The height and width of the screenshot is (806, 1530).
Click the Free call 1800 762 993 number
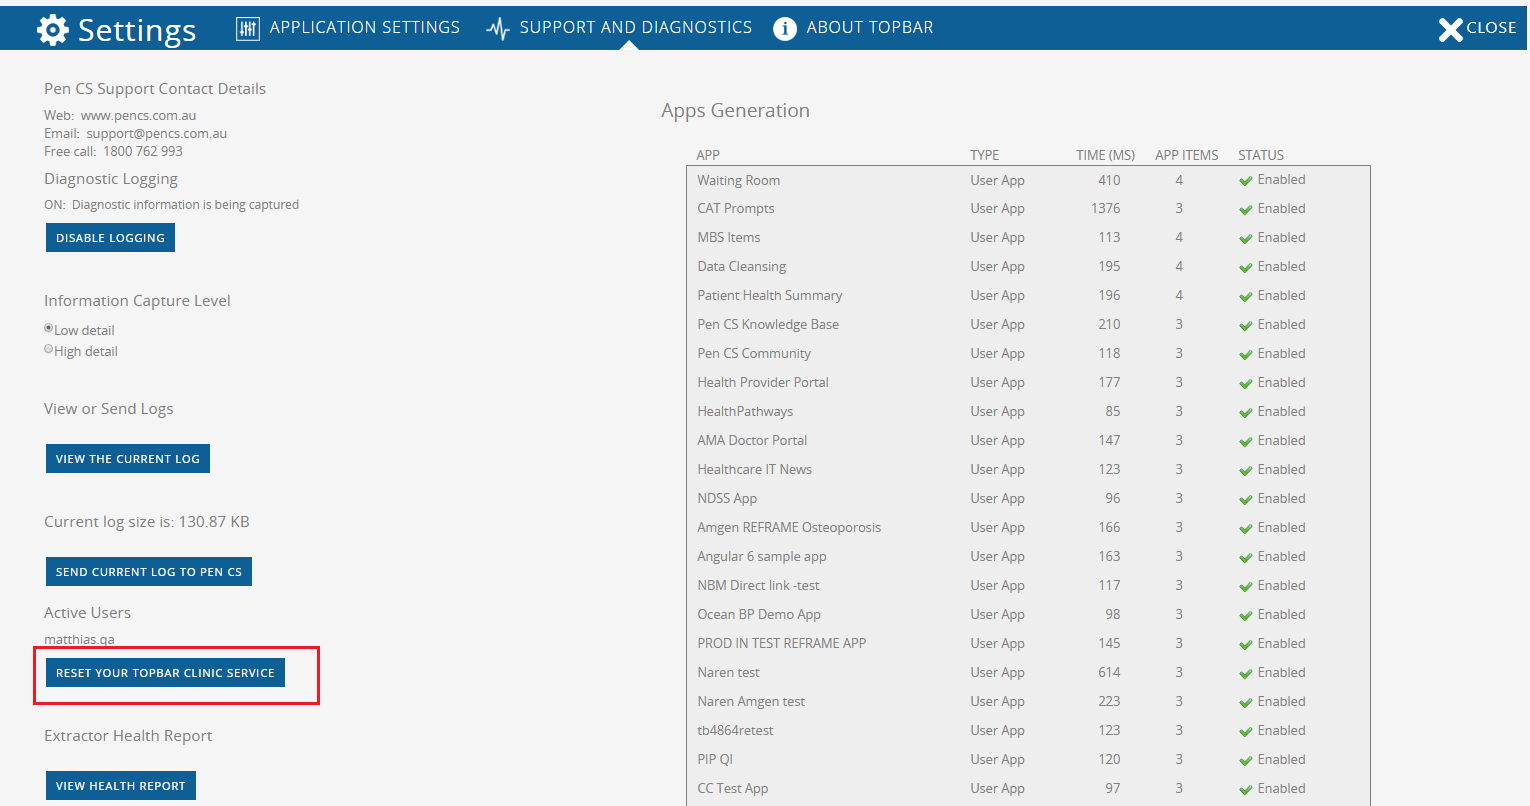click(x=142, y=151)
